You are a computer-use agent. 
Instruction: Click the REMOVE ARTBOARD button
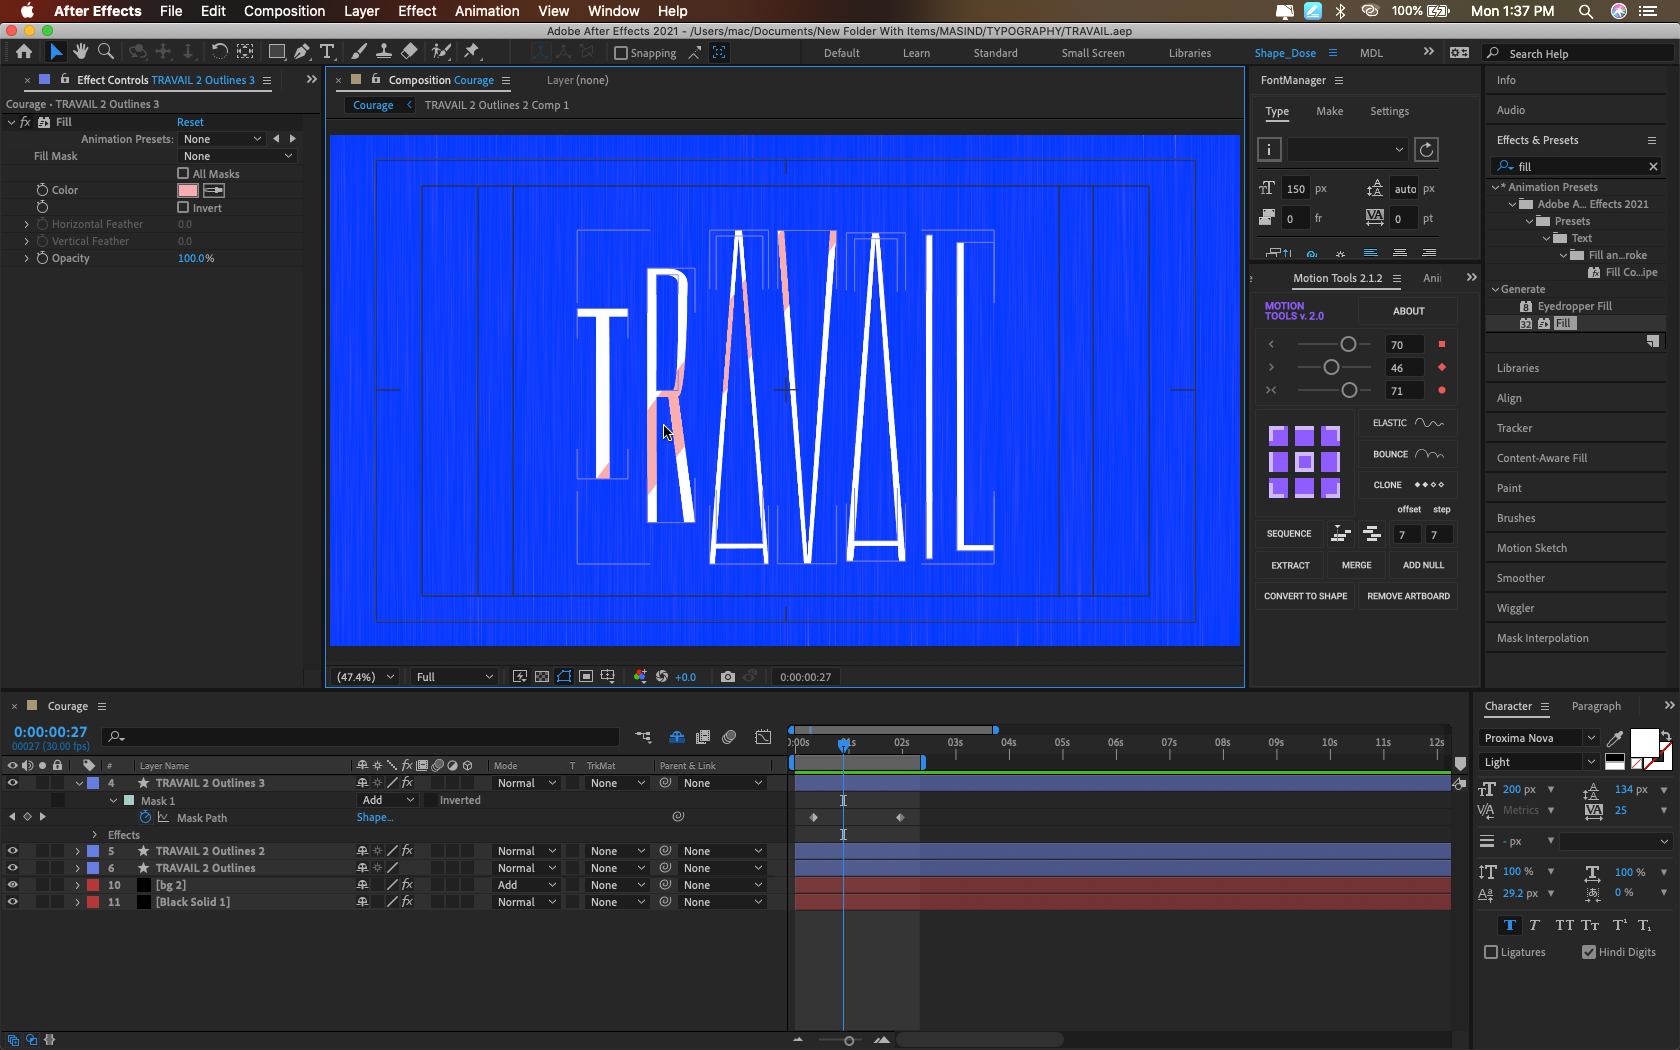[1408, 596]
